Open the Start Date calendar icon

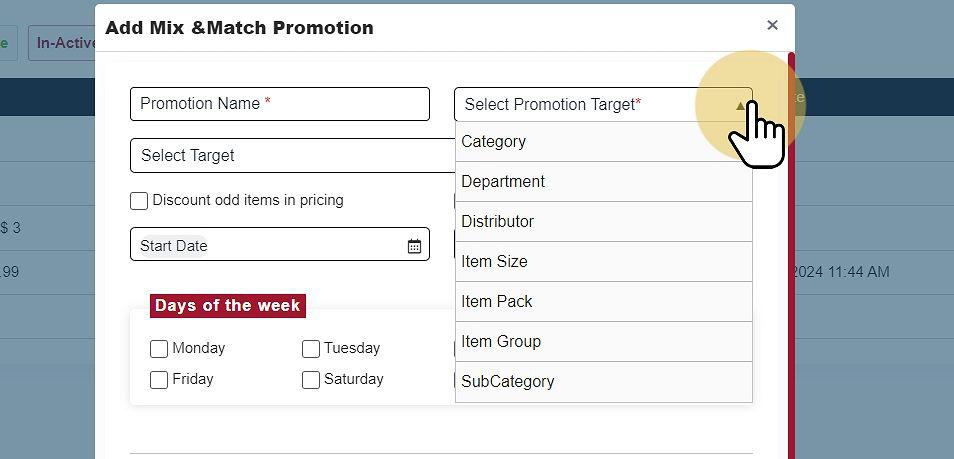pyautogui.click(x=414, y=246)
